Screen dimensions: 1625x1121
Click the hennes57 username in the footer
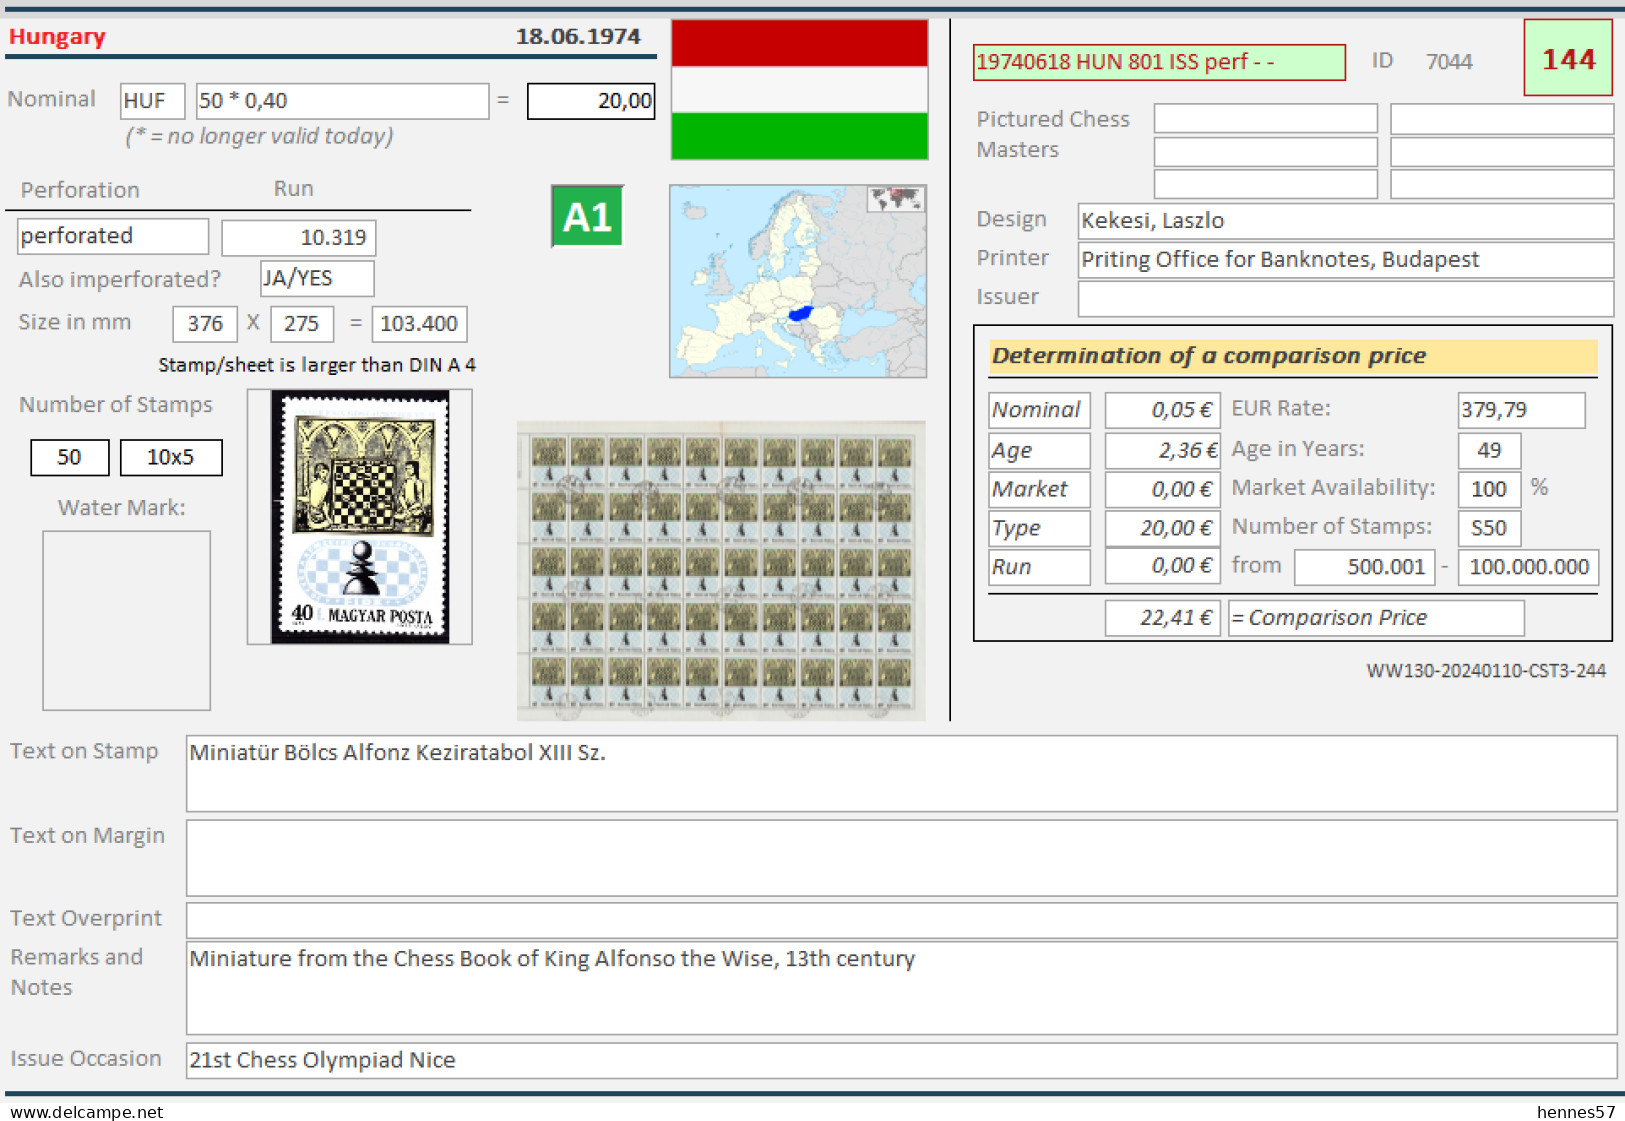1576,1112
